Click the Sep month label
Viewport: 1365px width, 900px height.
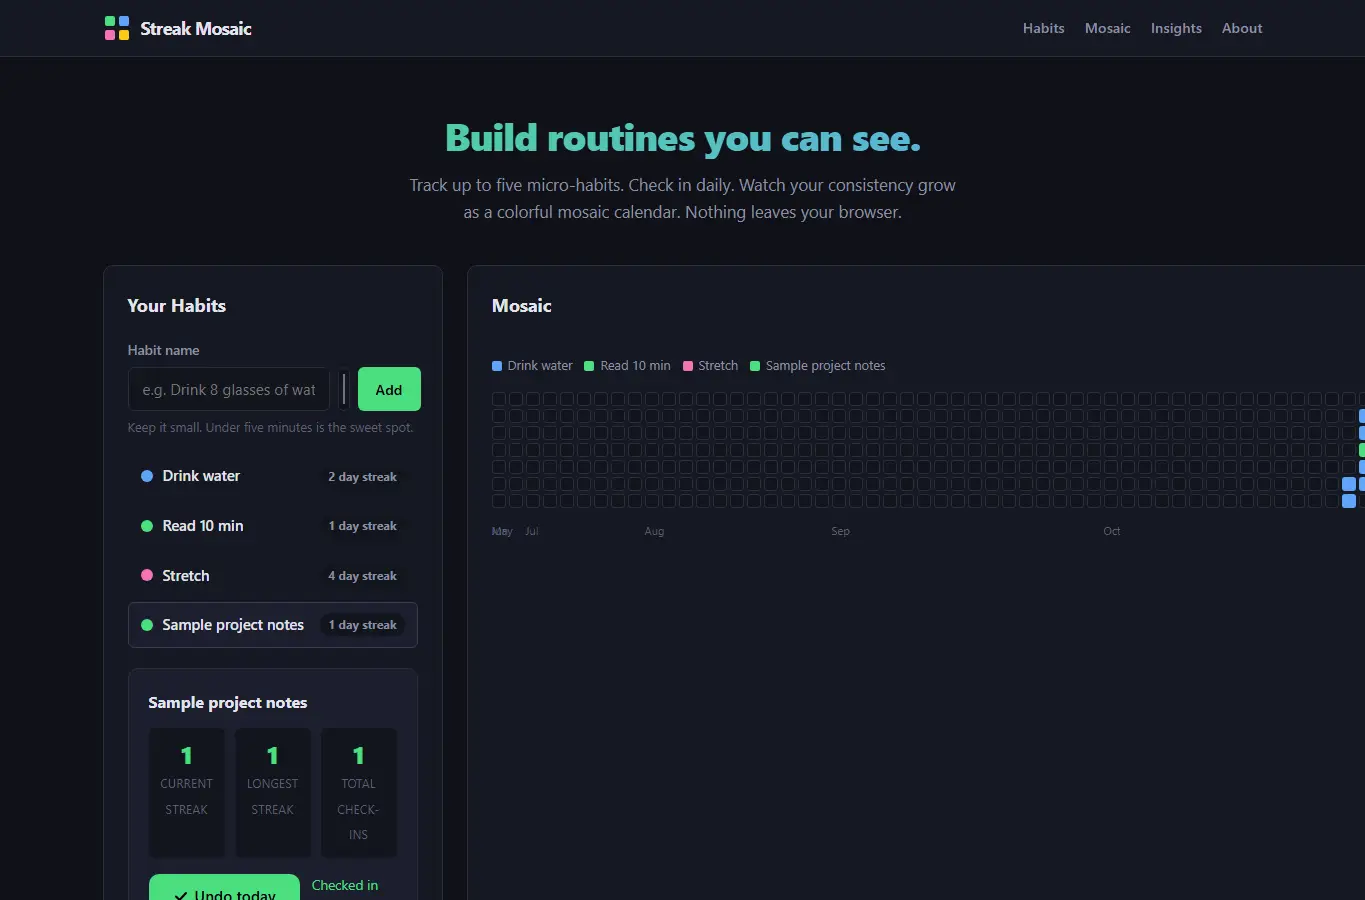(x=840, y=532)
